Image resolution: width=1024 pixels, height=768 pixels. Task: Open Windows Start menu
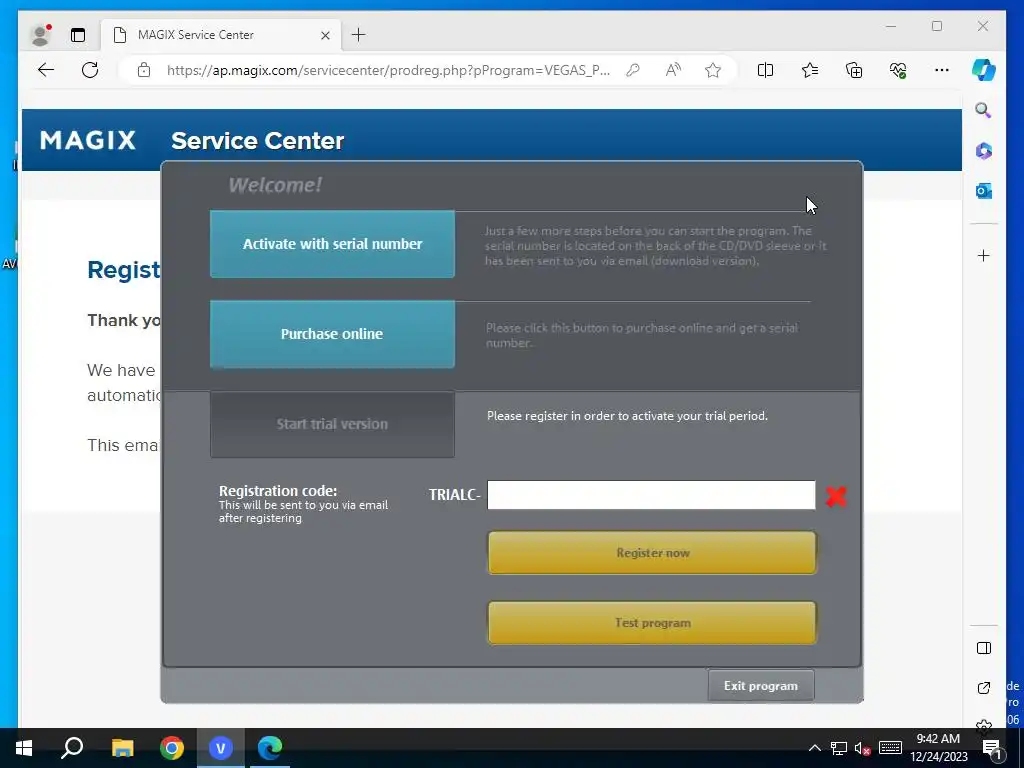(24, 748)
